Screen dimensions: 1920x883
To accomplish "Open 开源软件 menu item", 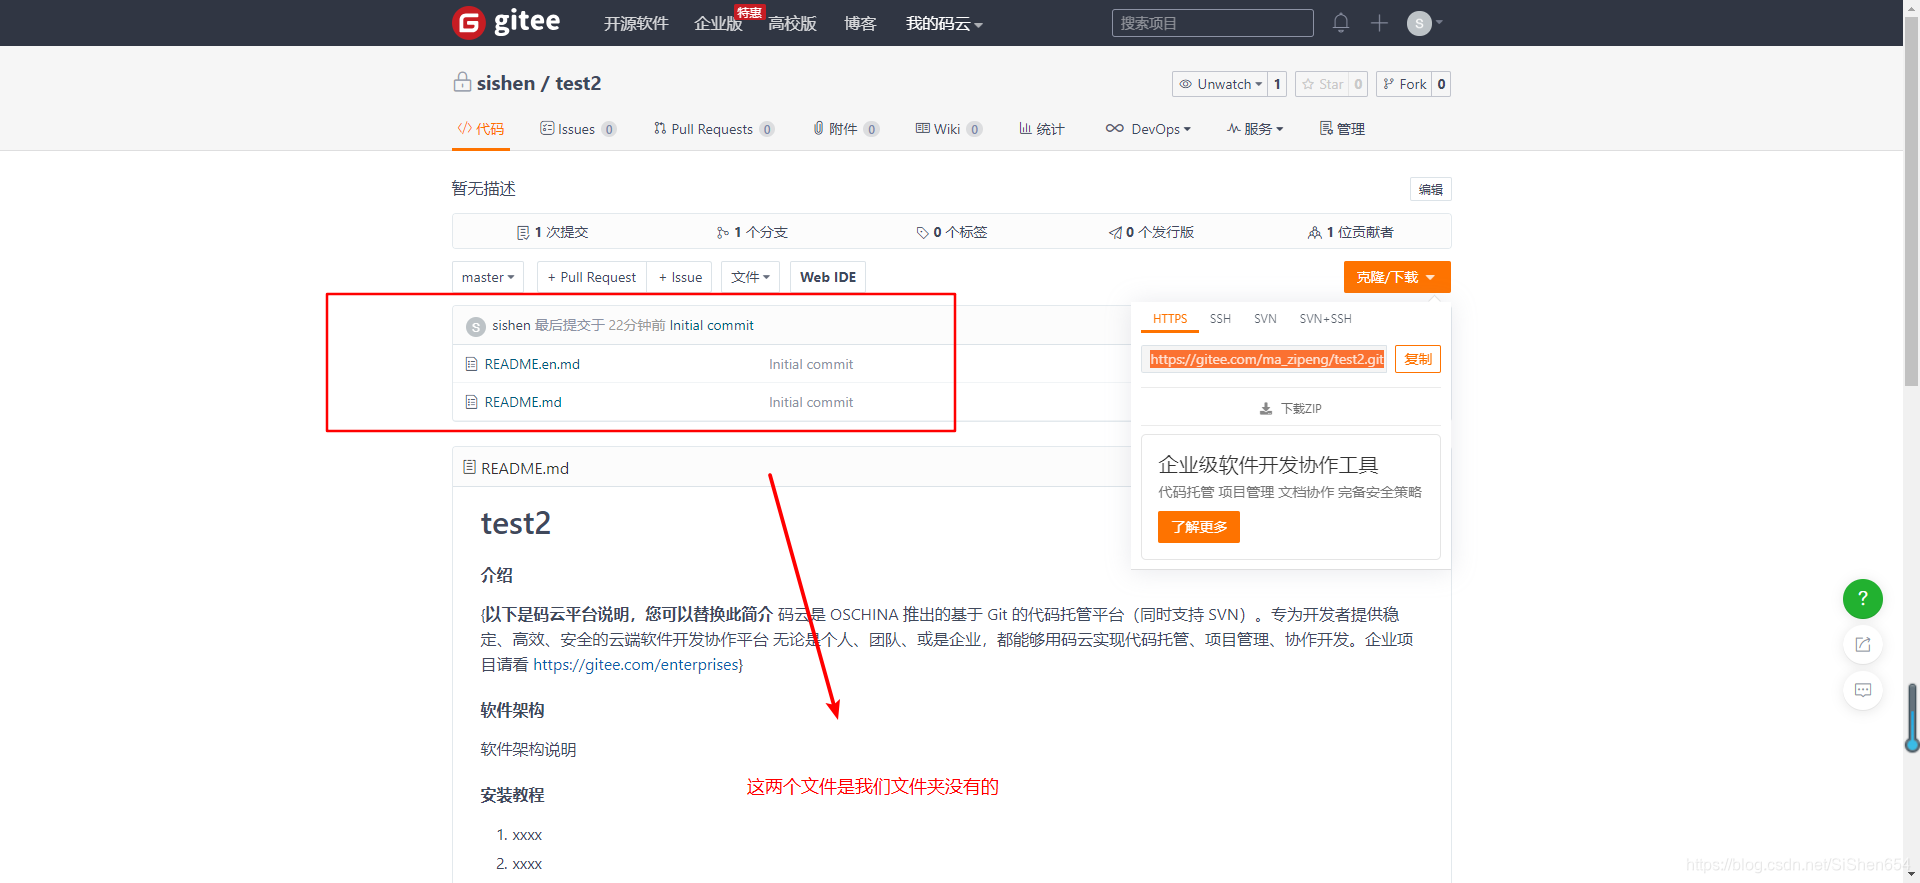I will [x=635, y=23].
